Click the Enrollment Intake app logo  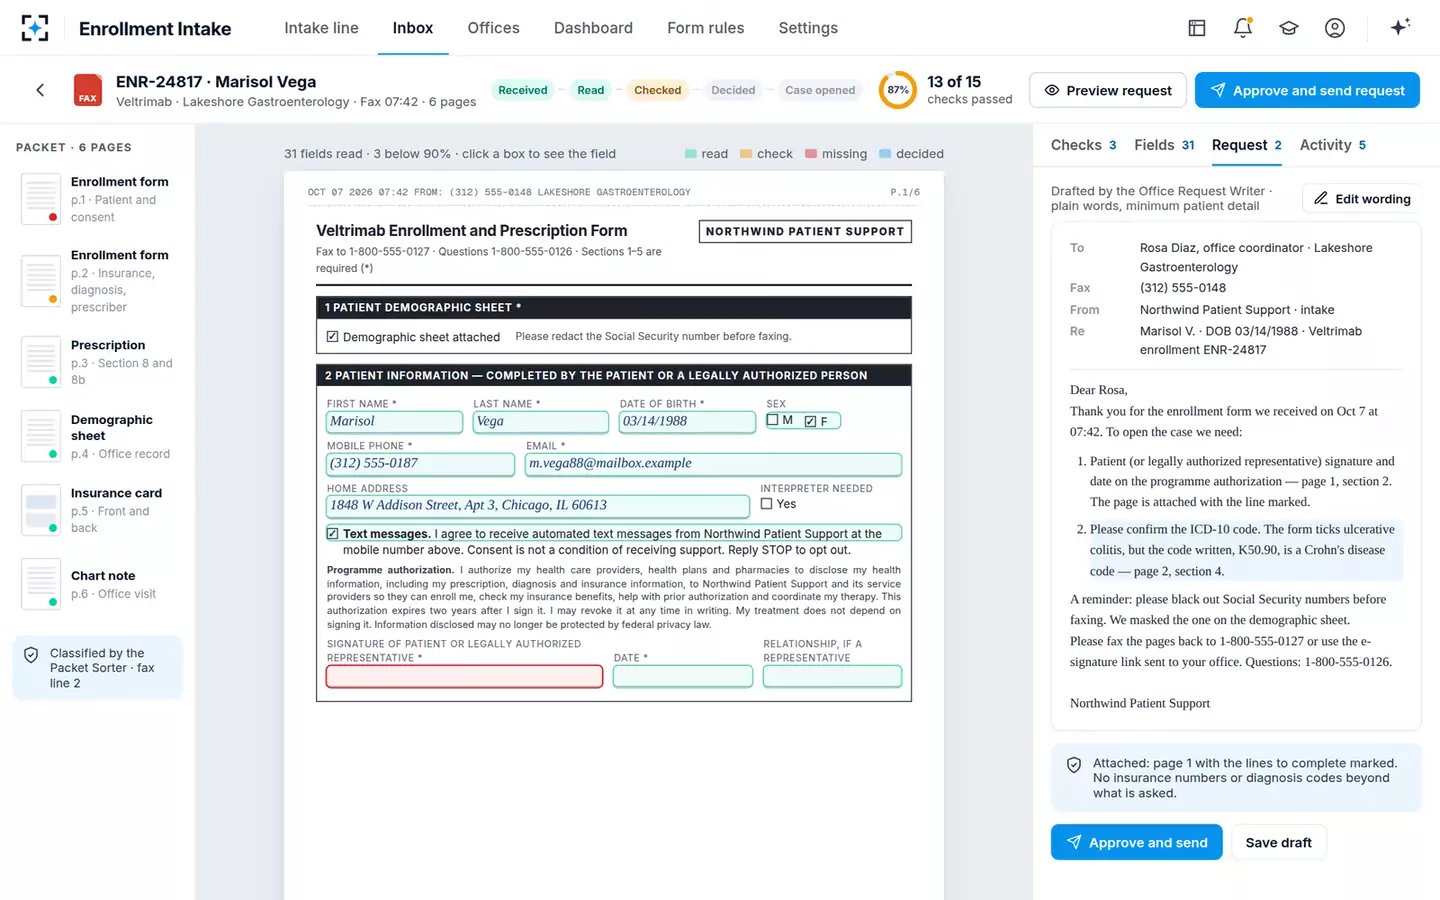click(35, 28)
